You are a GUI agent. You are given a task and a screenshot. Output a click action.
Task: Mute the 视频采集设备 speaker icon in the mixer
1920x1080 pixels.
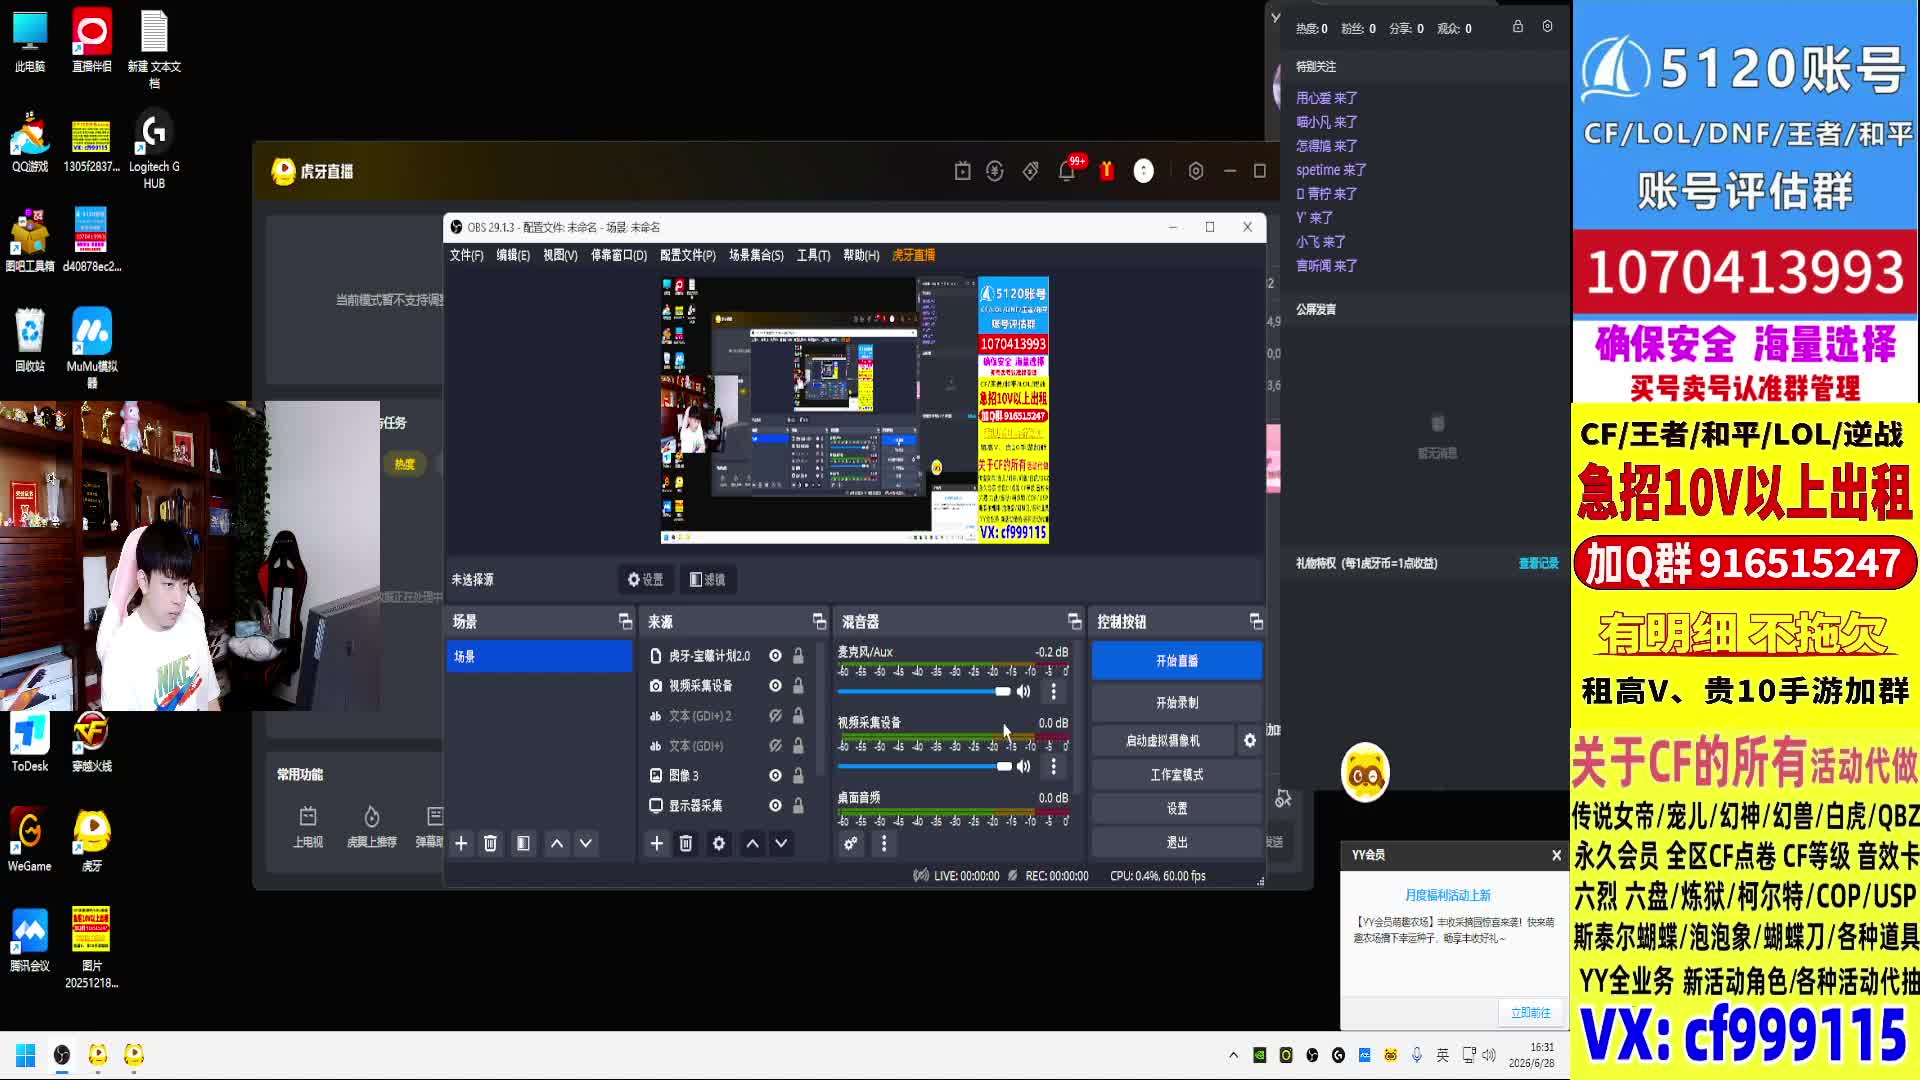[x=1023, y=767]
